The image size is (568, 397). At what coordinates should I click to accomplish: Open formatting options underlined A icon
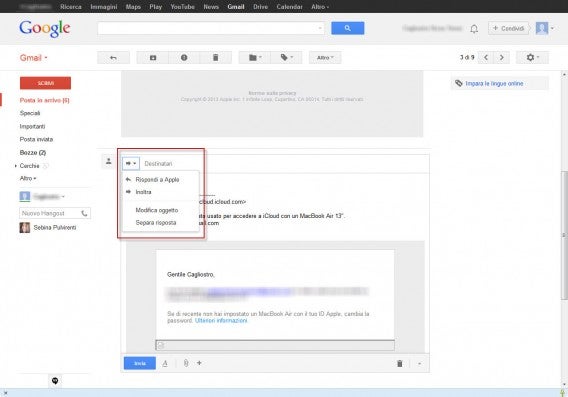click(x=165, y=363)
